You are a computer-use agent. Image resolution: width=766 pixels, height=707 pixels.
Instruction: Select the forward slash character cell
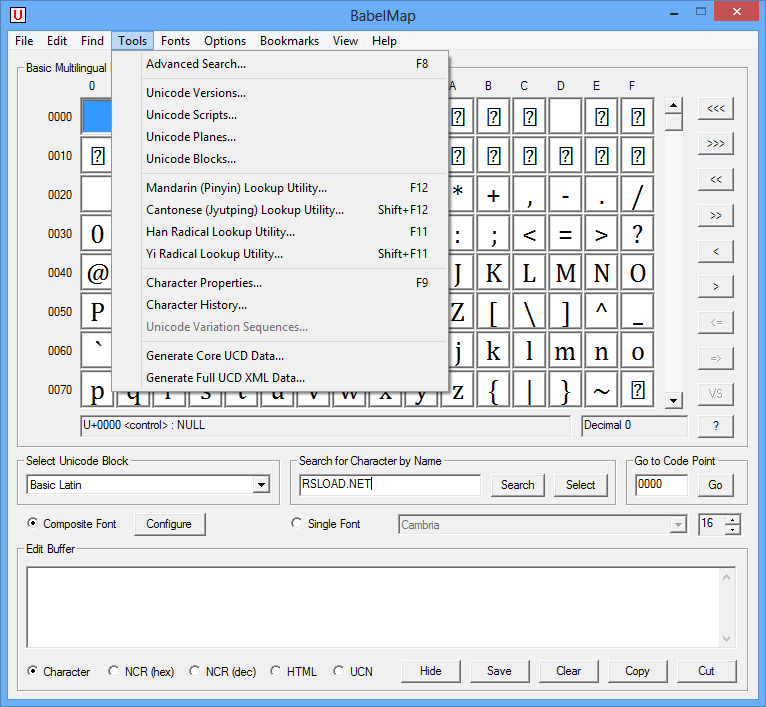tap(638, 195)
